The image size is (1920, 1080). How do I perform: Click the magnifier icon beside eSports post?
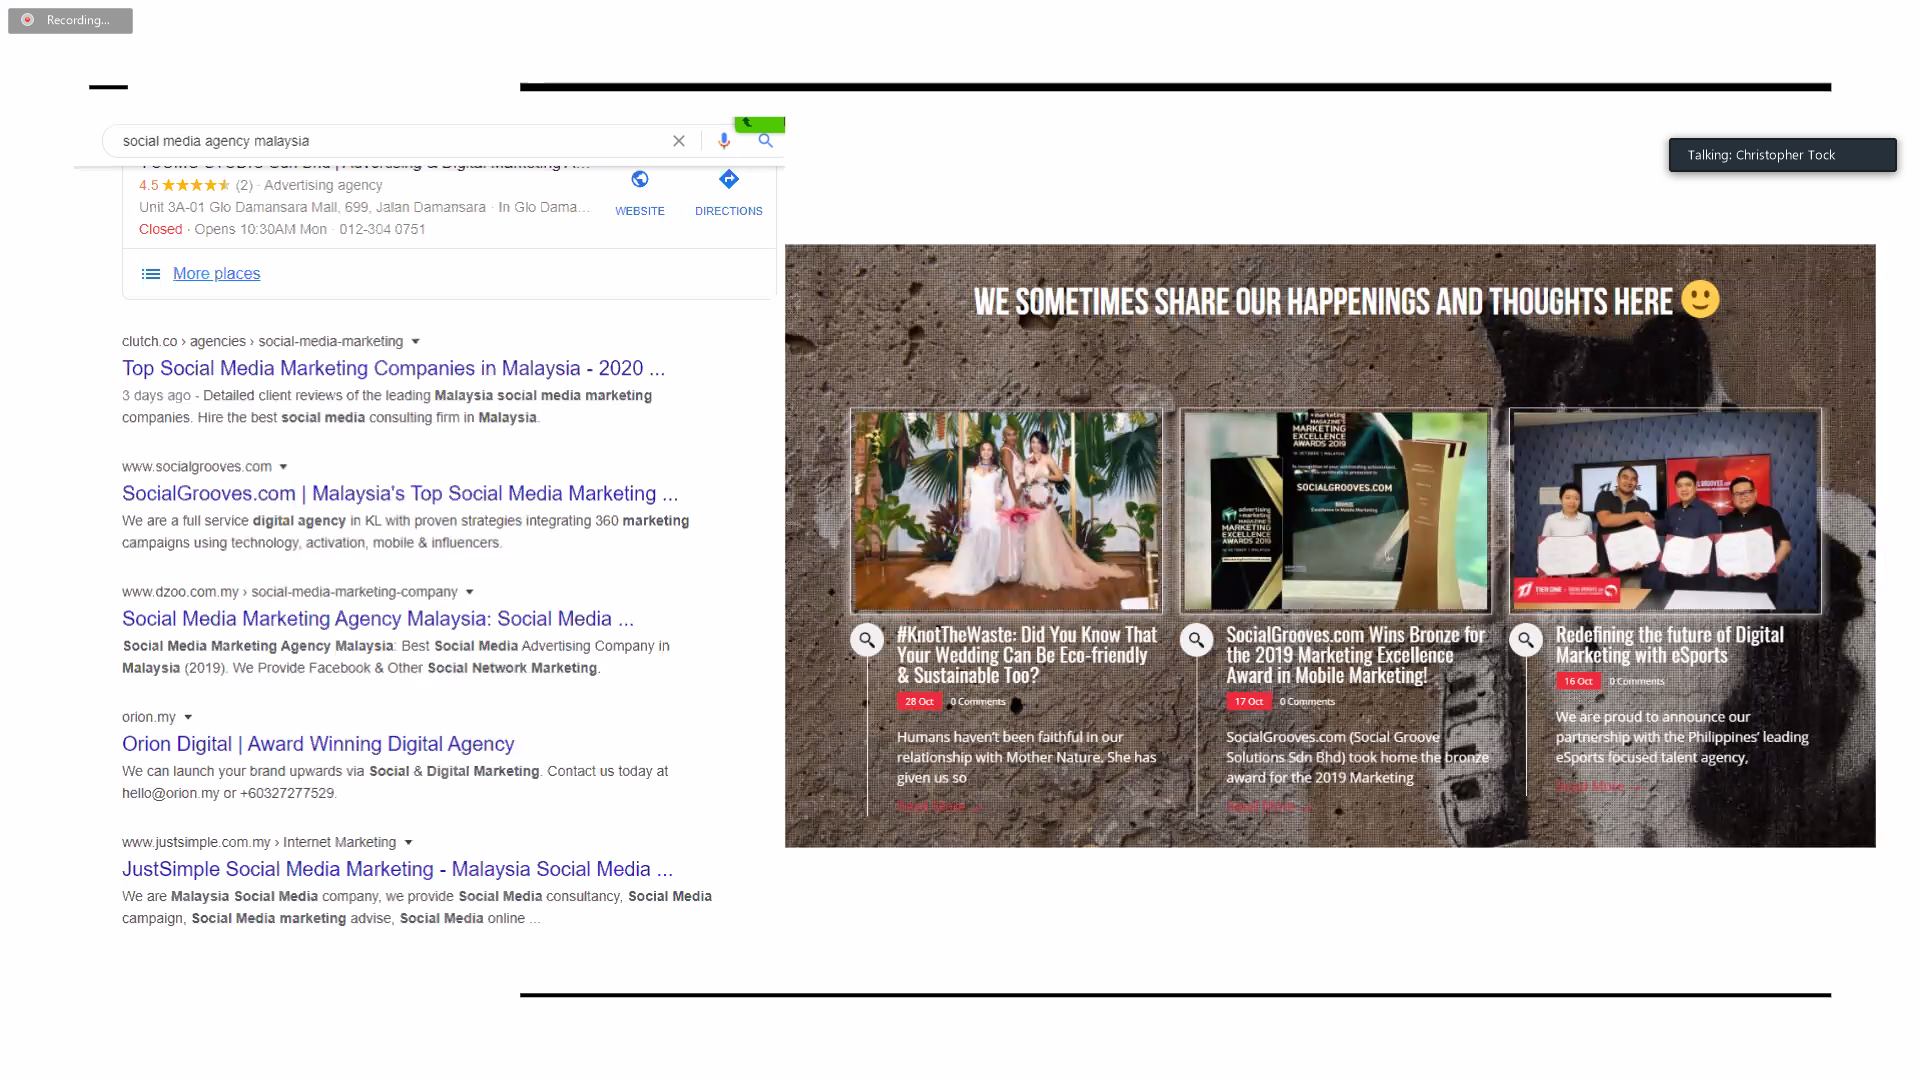click(1526, 640)
